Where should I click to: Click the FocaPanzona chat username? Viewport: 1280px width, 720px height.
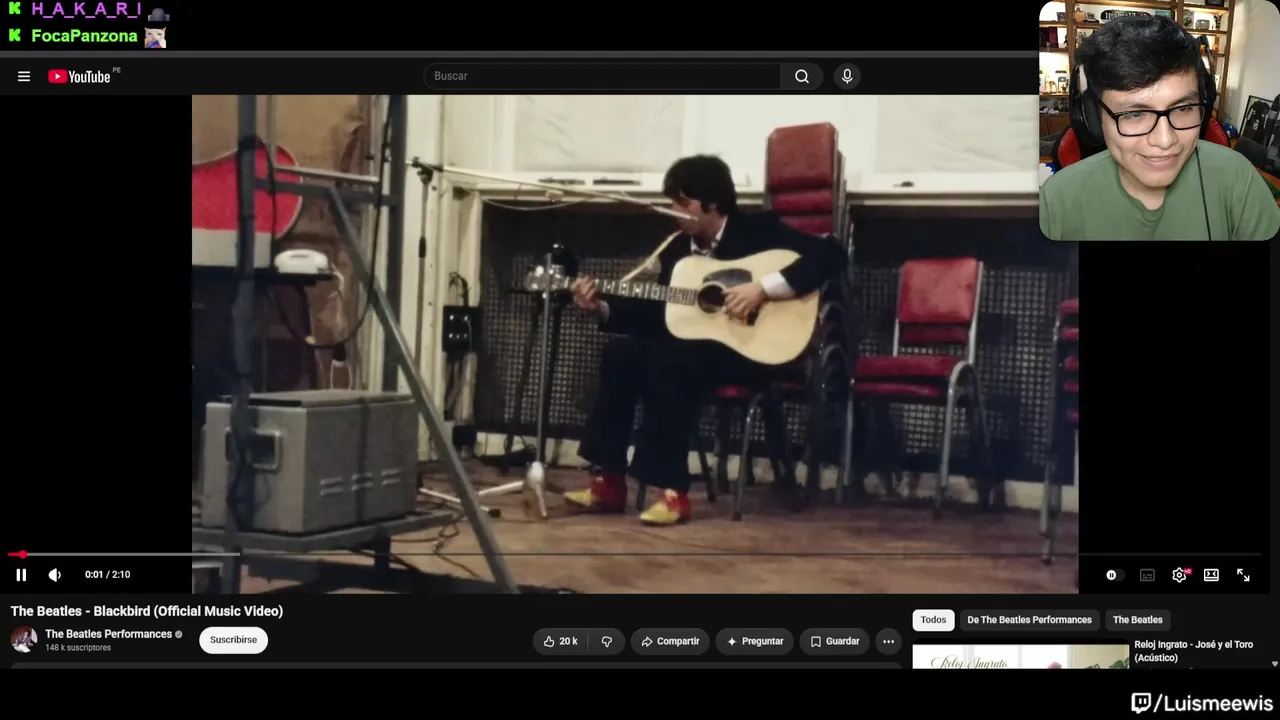(84, 36)
